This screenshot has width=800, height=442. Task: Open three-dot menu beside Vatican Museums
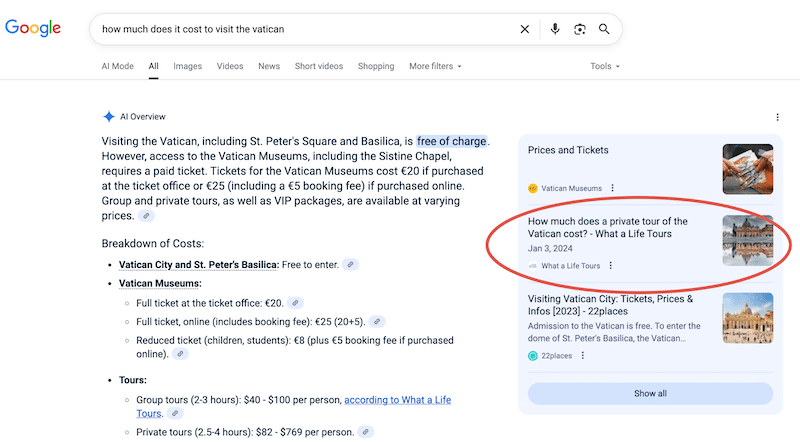[613, 188]
